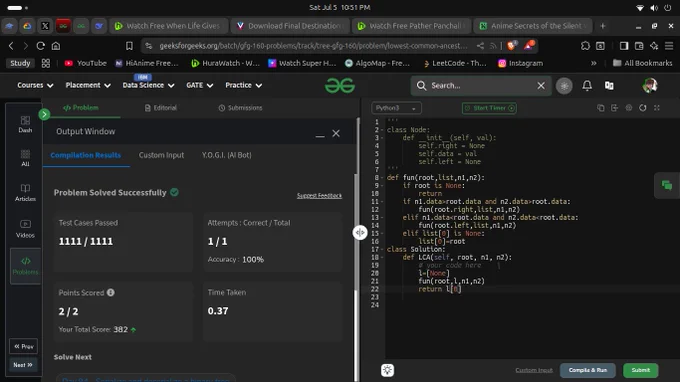Open the Brave shields lion icon
This screenshot has height=382, width=680.
(x=512, y=46)
